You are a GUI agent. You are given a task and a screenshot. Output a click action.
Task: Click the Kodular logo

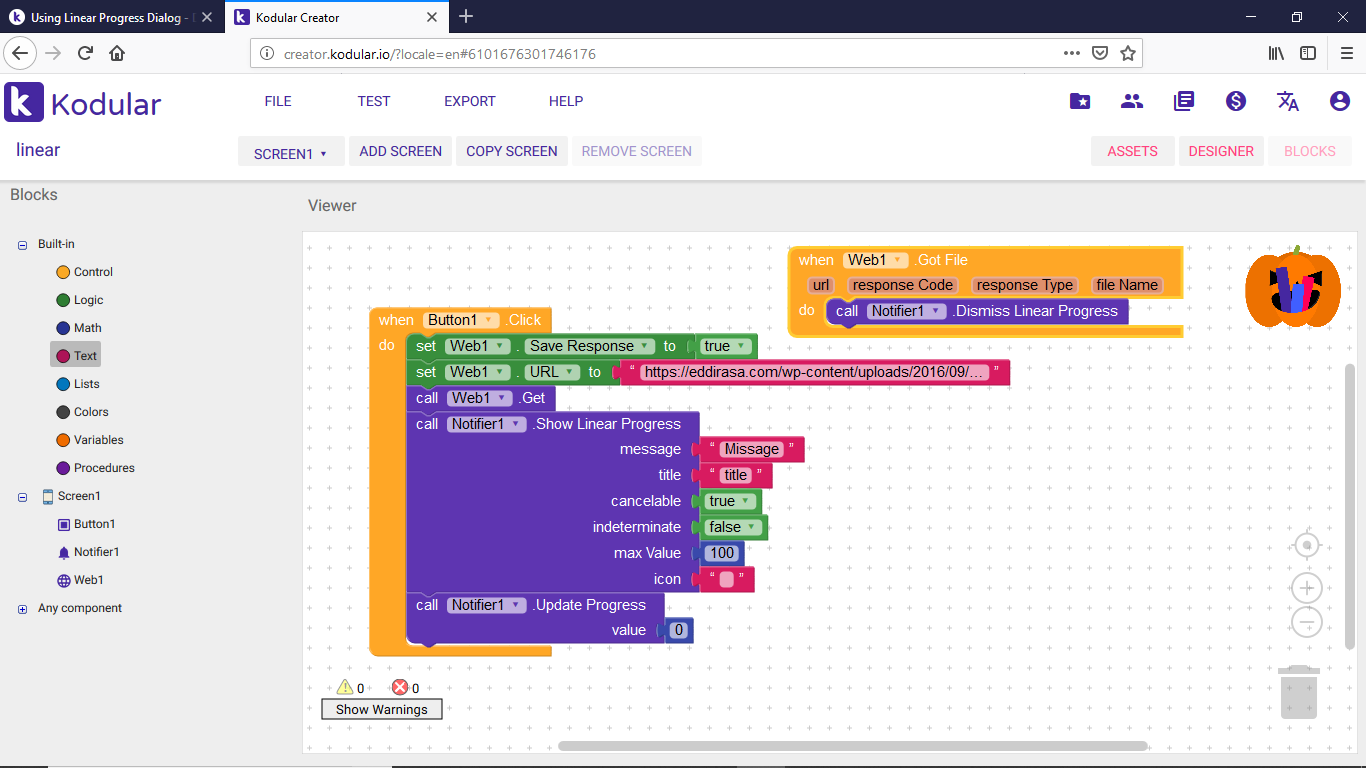83,102
